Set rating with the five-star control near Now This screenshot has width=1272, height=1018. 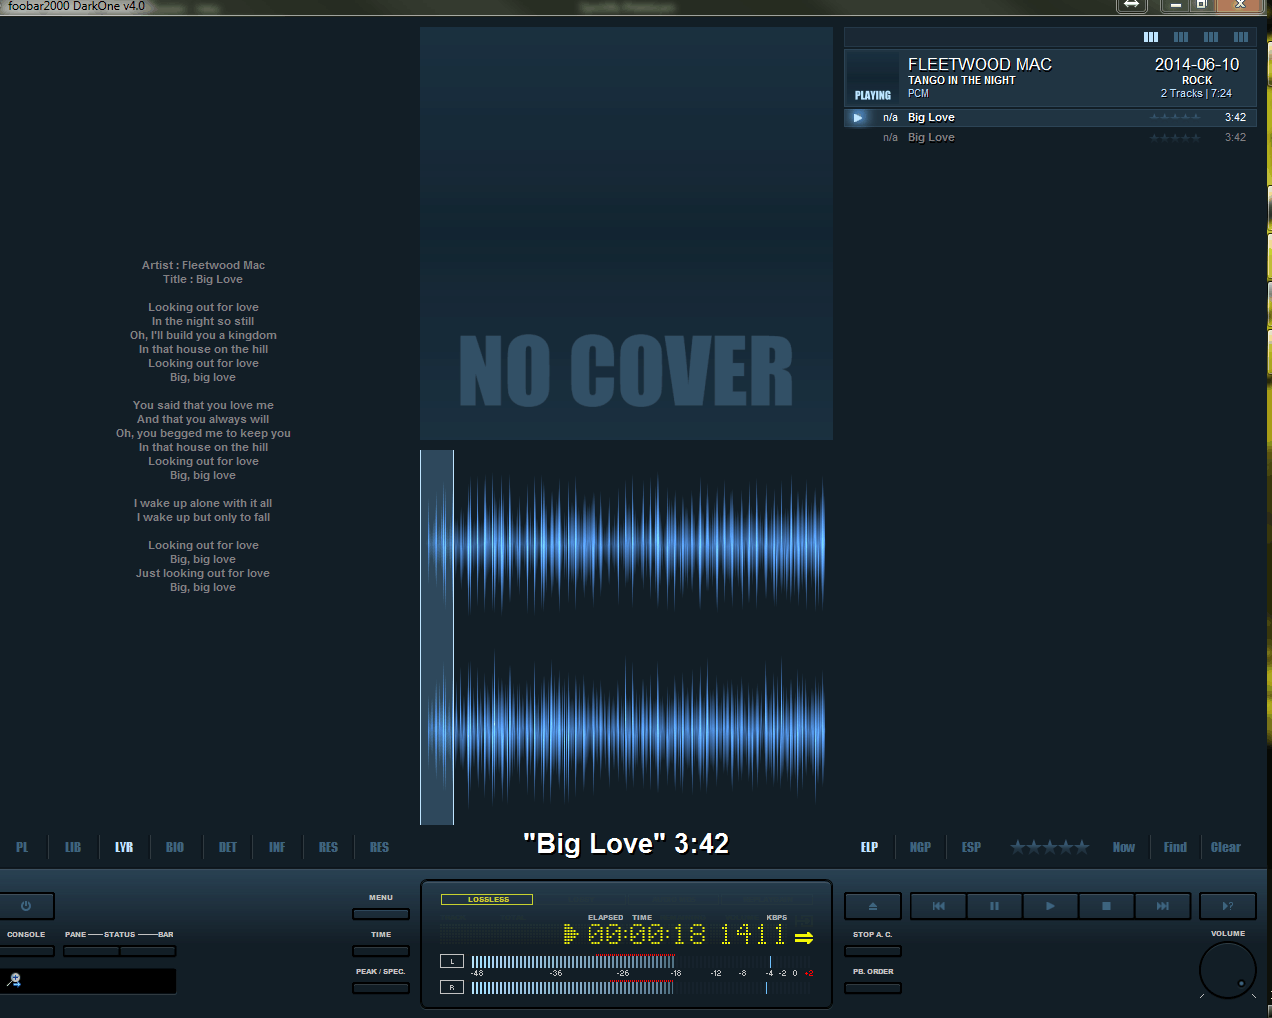pyautogui.click(x=1049, y=847)
